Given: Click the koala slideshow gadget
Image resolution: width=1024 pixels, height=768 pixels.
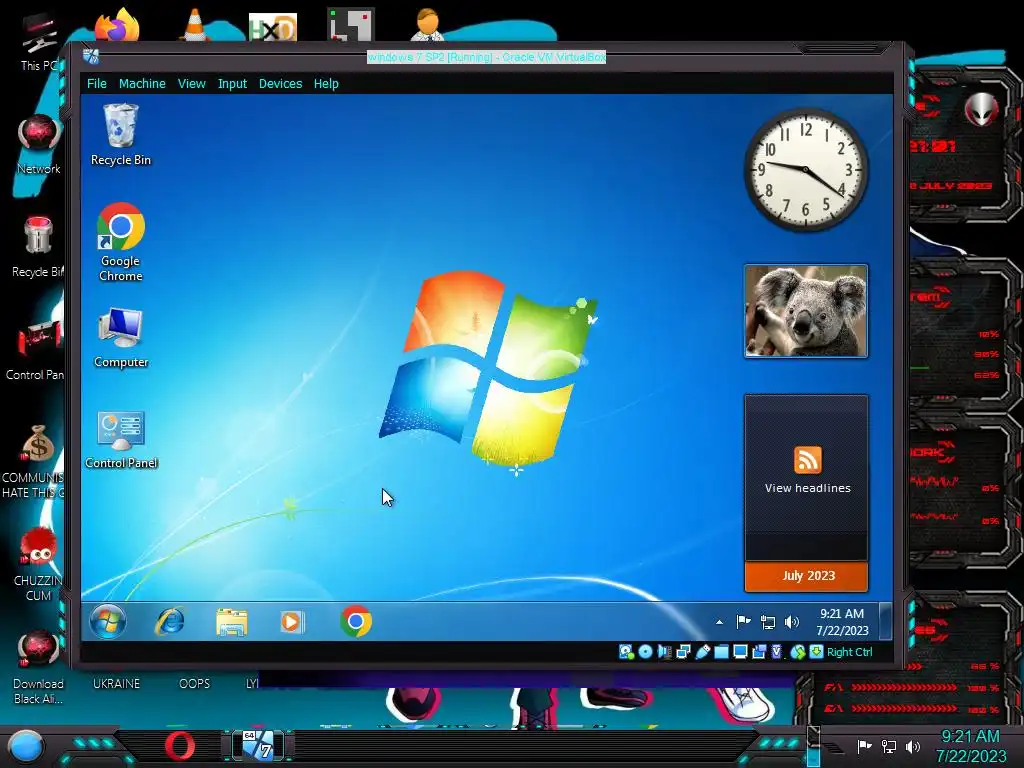Looking at the screenshot, I should point(806,311).
